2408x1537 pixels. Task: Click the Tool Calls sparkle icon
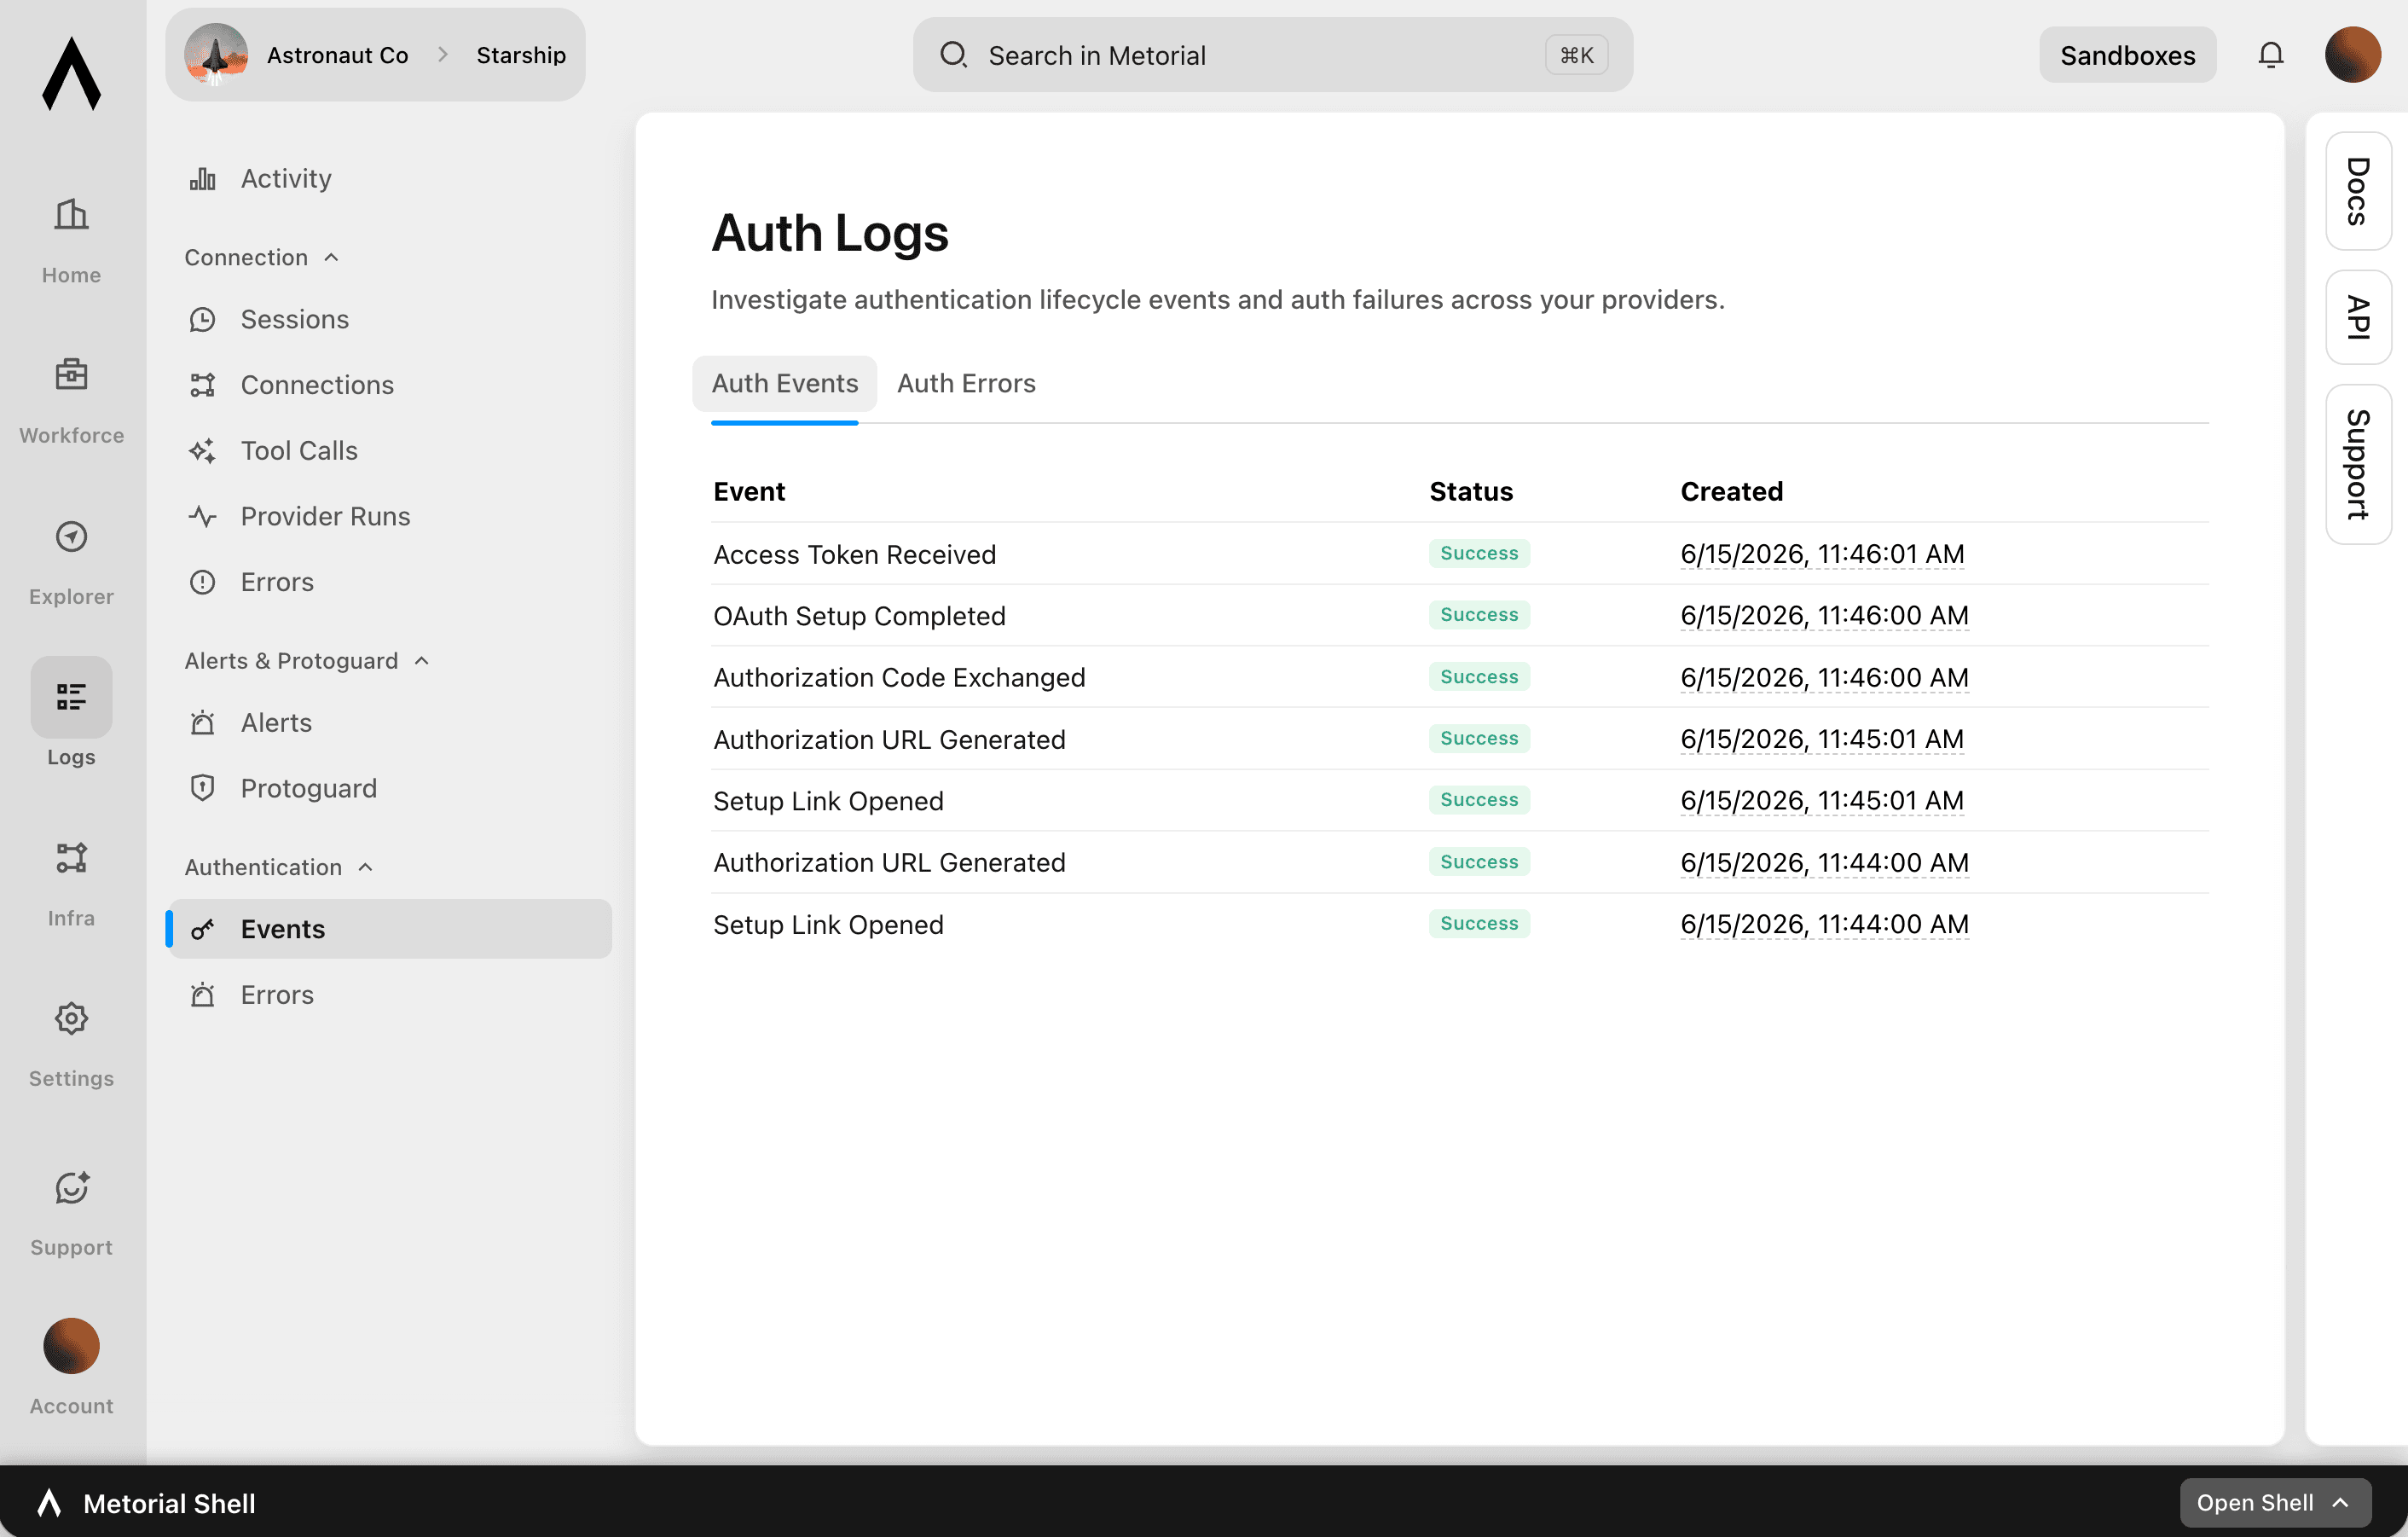pyautogui.click(x=203, y=451)
